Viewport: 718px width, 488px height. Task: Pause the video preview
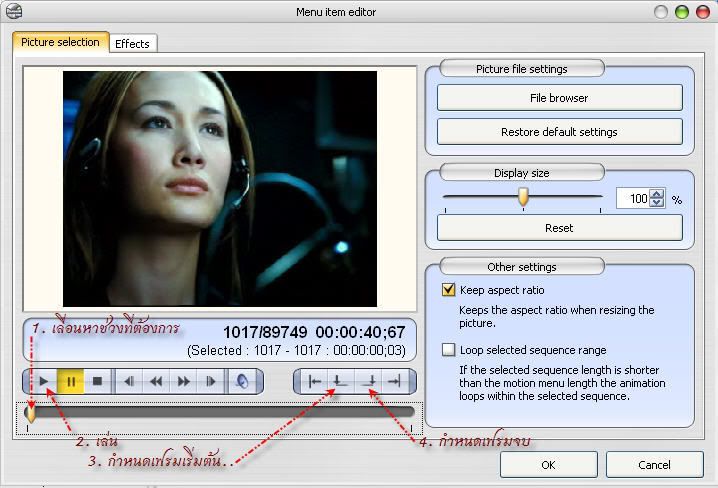tap(71, 381)
